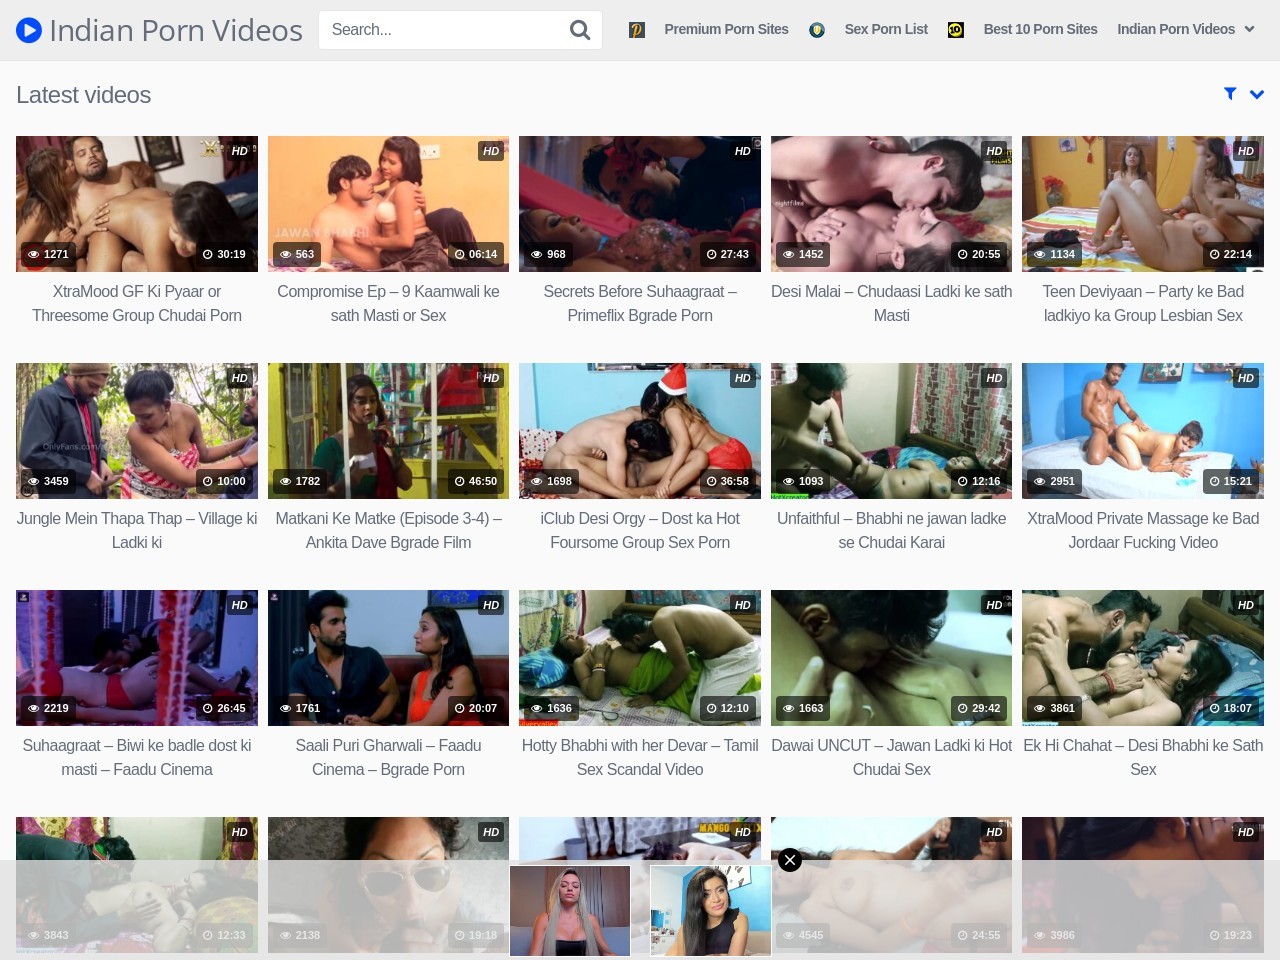Expand the sort chevron next to the filter
The width and height of the screenshot is (1280, 960).
pyautogui.click(x=1257, y=94)
